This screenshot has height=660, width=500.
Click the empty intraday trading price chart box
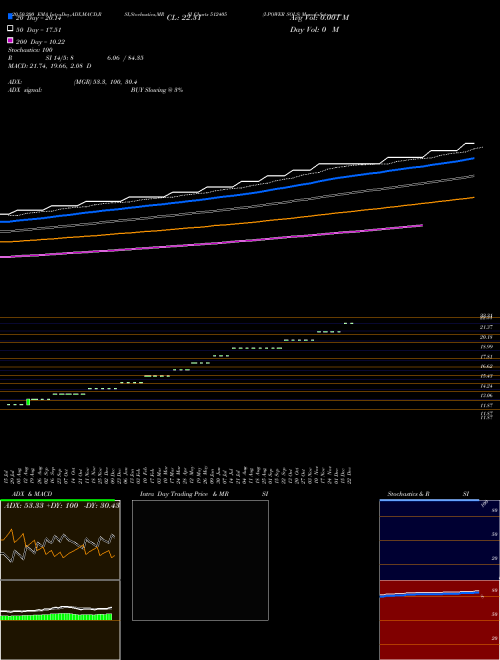[x=200, y=560]
